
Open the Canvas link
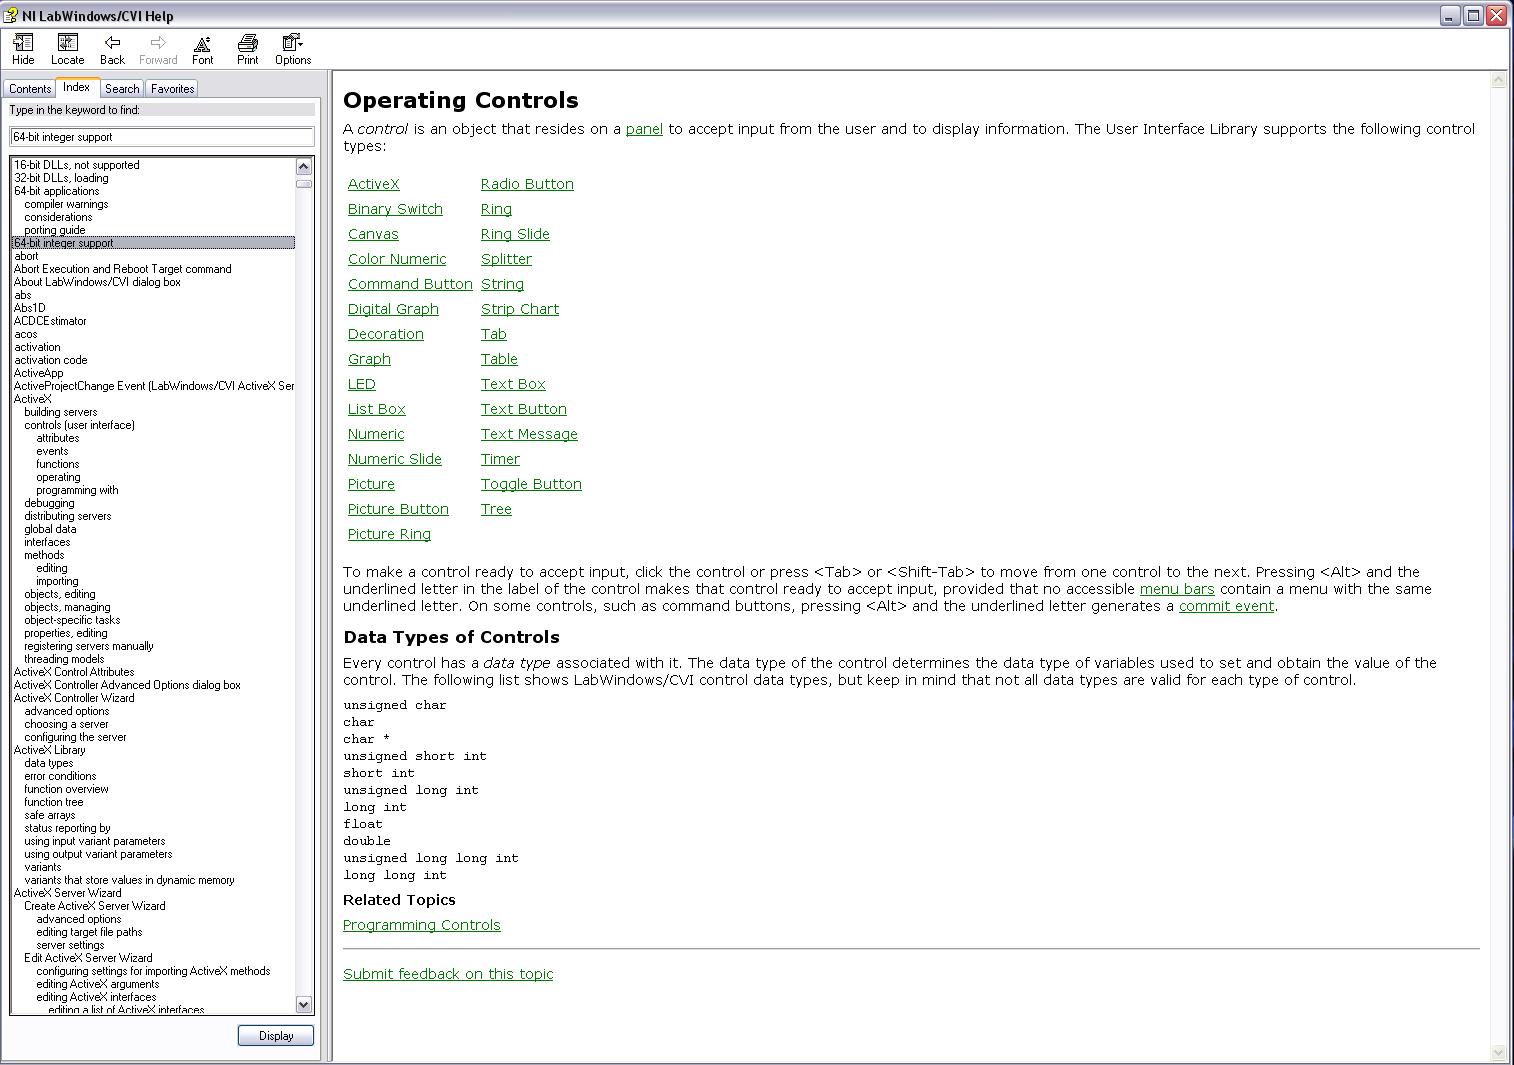373,234
